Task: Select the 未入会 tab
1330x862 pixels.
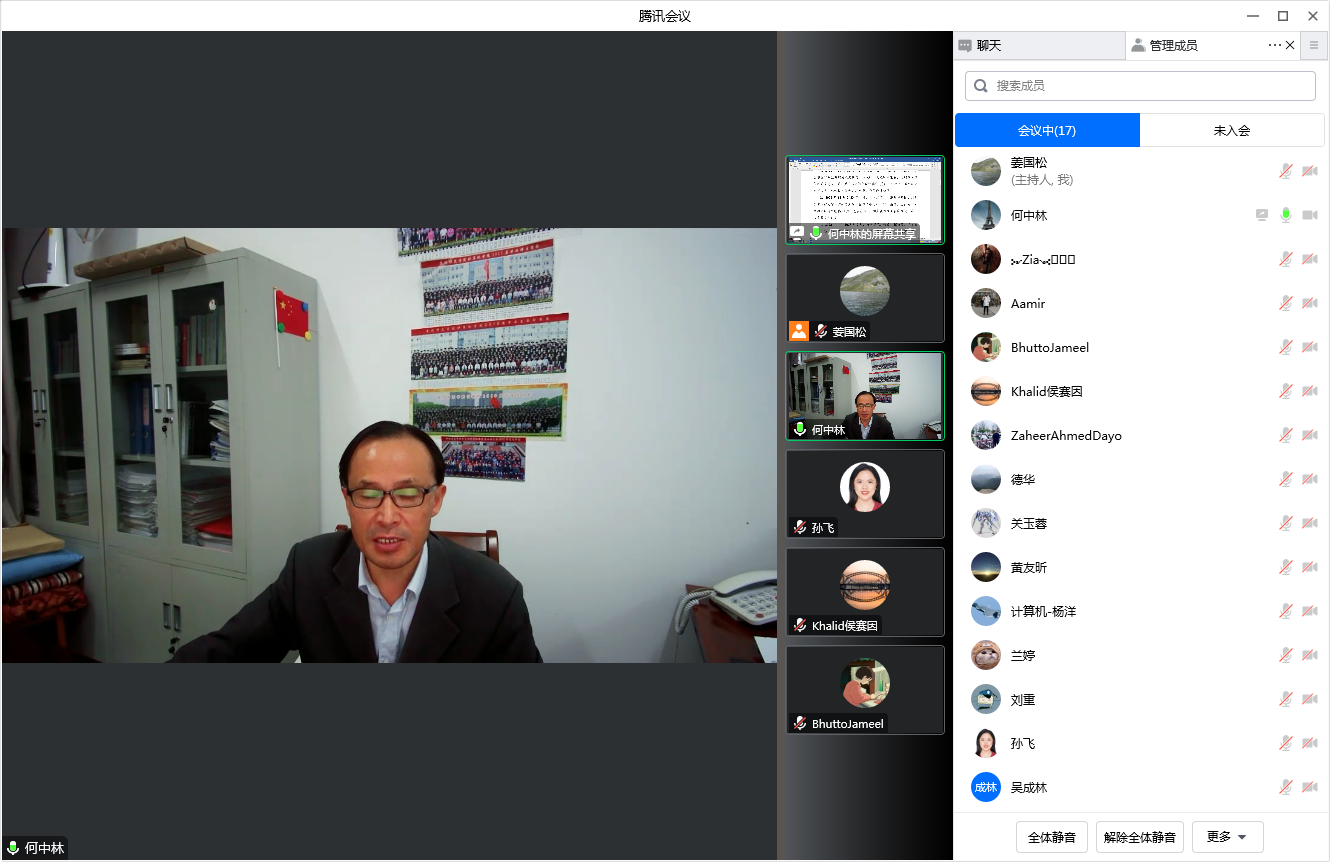Action: coord(1232,130)
